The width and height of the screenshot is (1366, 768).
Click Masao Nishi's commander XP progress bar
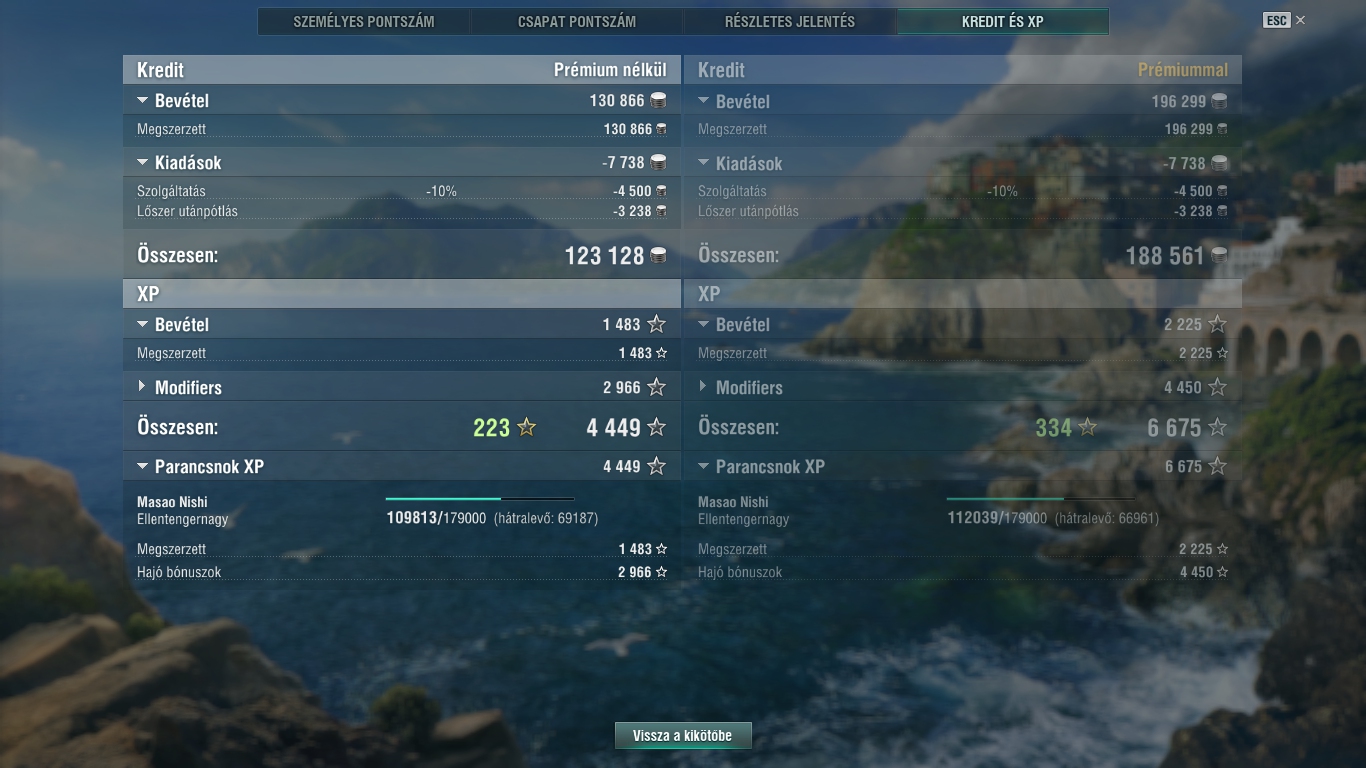pos(480,498)
